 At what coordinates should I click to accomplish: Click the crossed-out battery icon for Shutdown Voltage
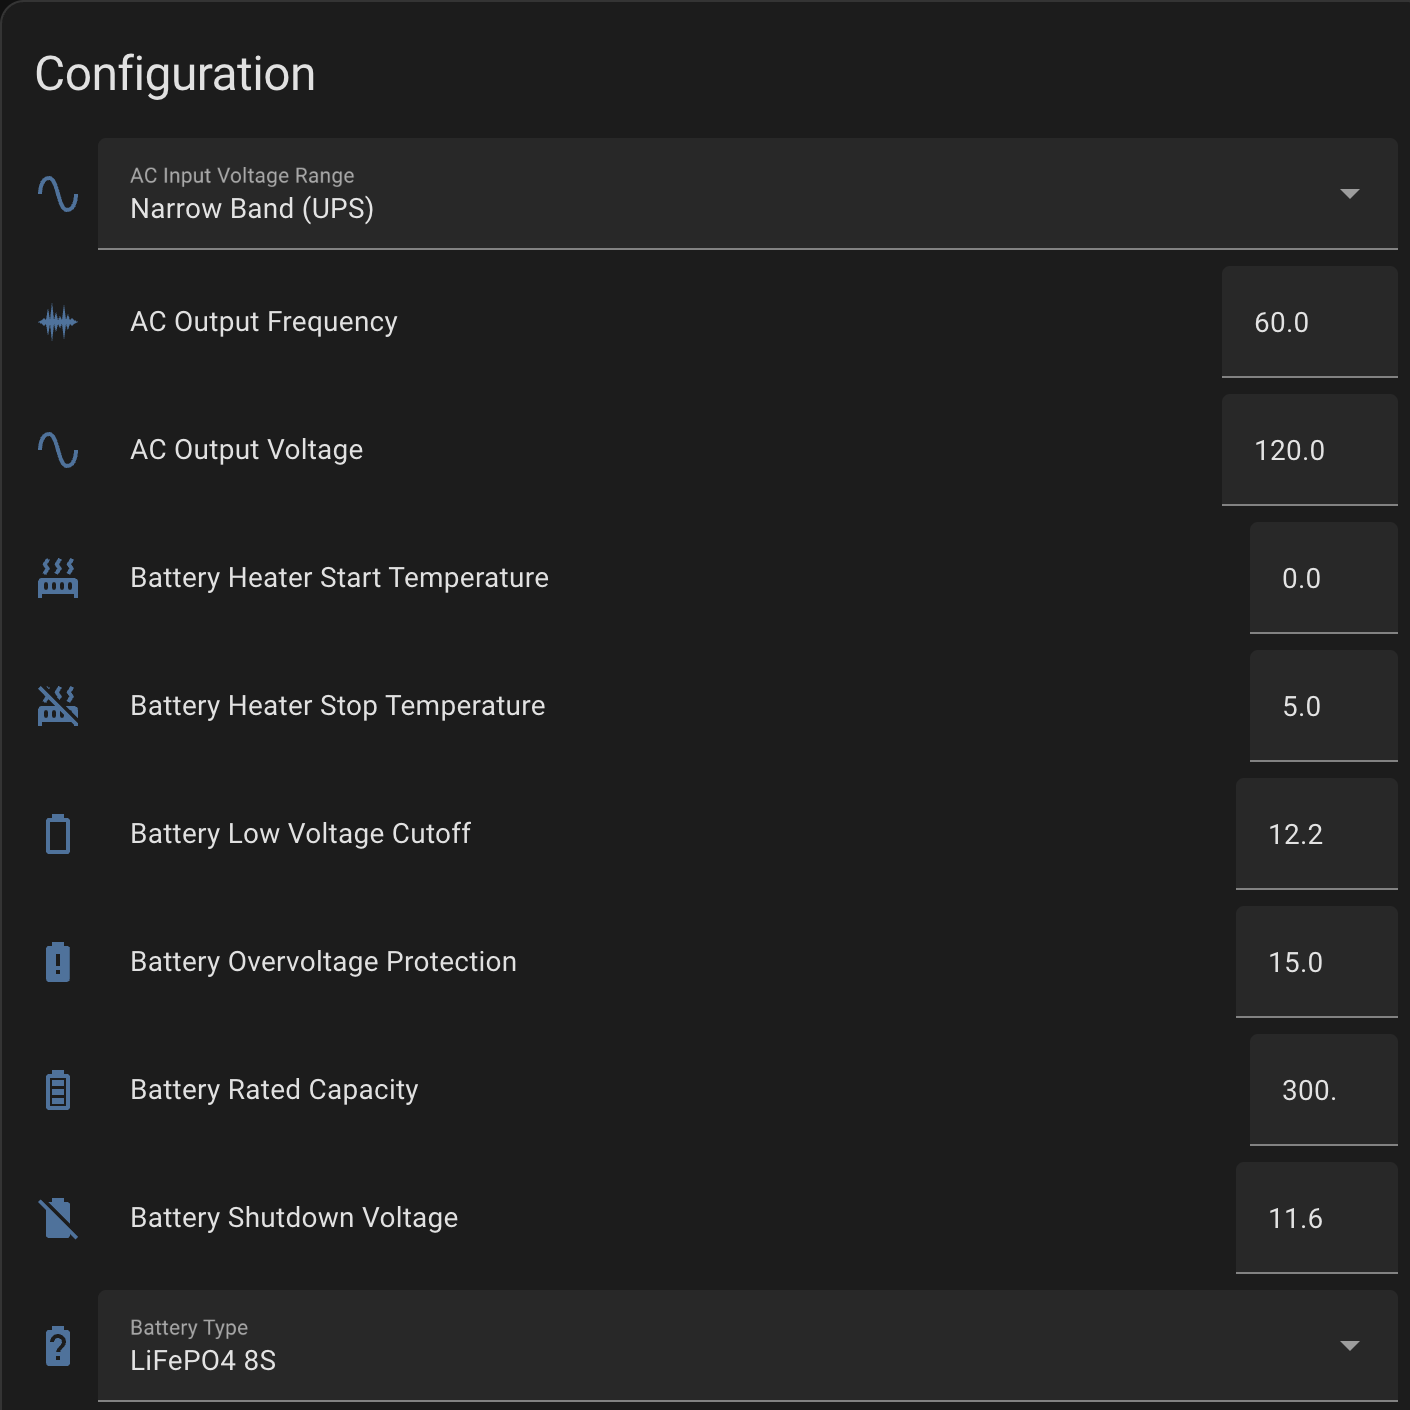tap(58, 1218)
